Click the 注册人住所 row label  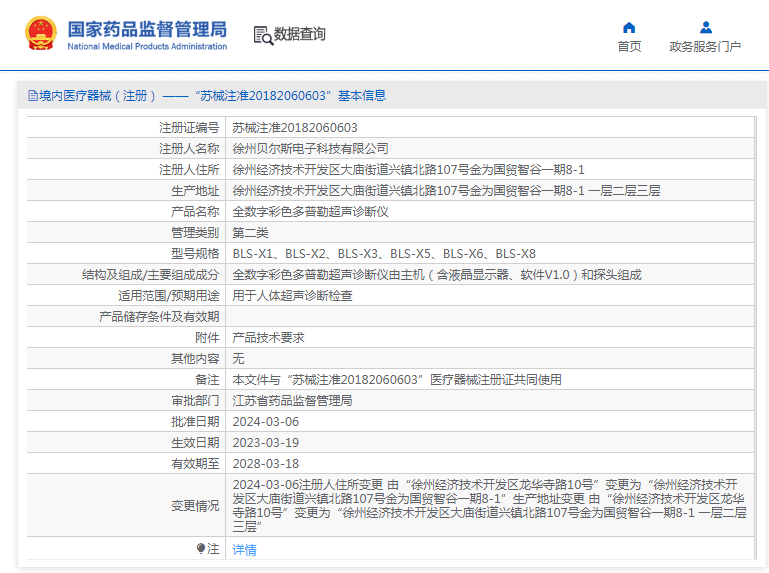189,170
